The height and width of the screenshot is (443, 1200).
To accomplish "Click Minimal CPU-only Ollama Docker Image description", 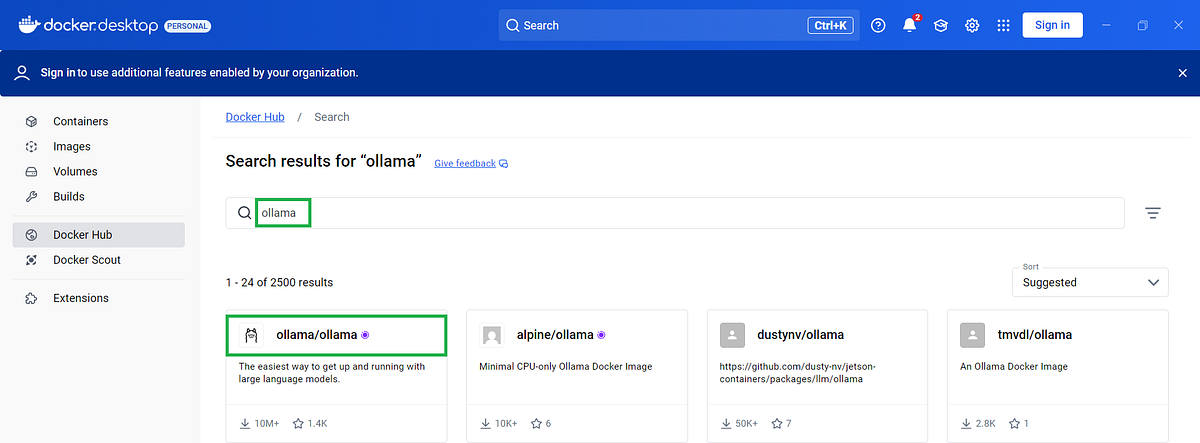I will click(566, 367).
